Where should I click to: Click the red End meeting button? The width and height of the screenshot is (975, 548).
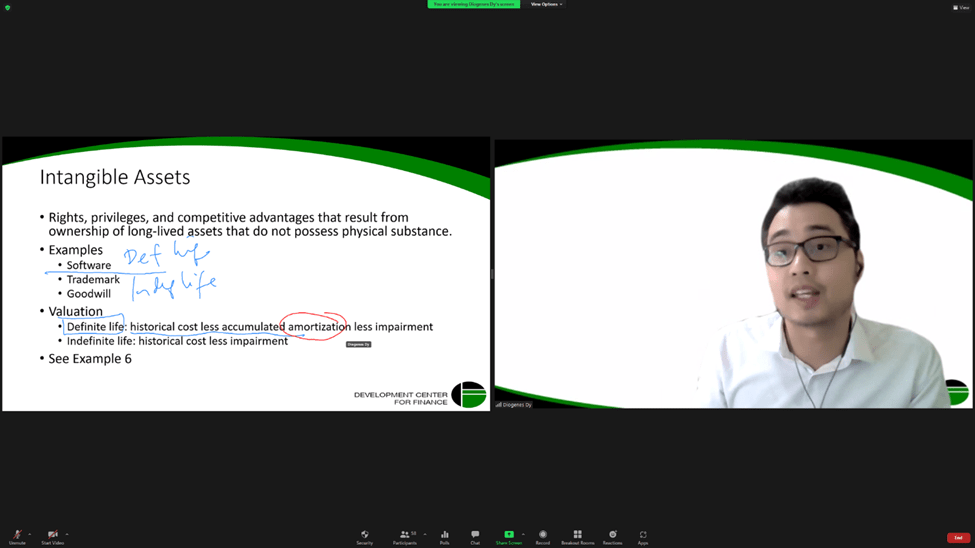point(958,538)
